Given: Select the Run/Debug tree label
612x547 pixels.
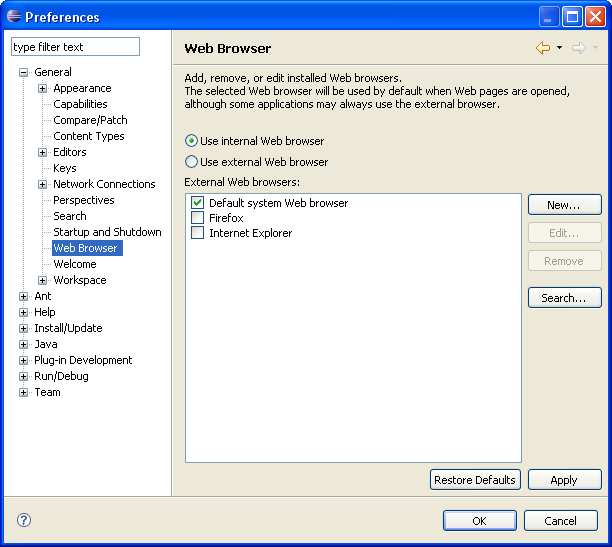Looking at the screenshot, I should [61, 376].
